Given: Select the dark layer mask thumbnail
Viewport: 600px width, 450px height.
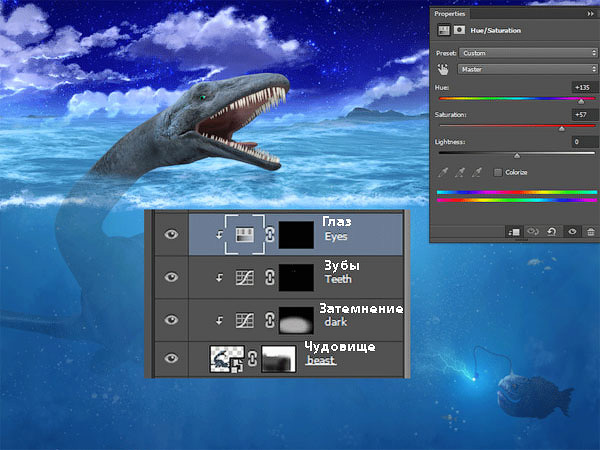Looking at the screenshot, I should point(296,320).
